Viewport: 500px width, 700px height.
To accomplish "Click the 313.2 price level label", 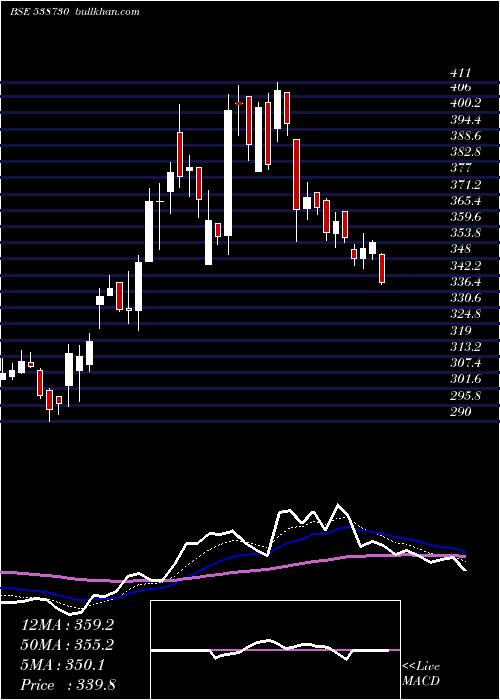I will point(466,347).
